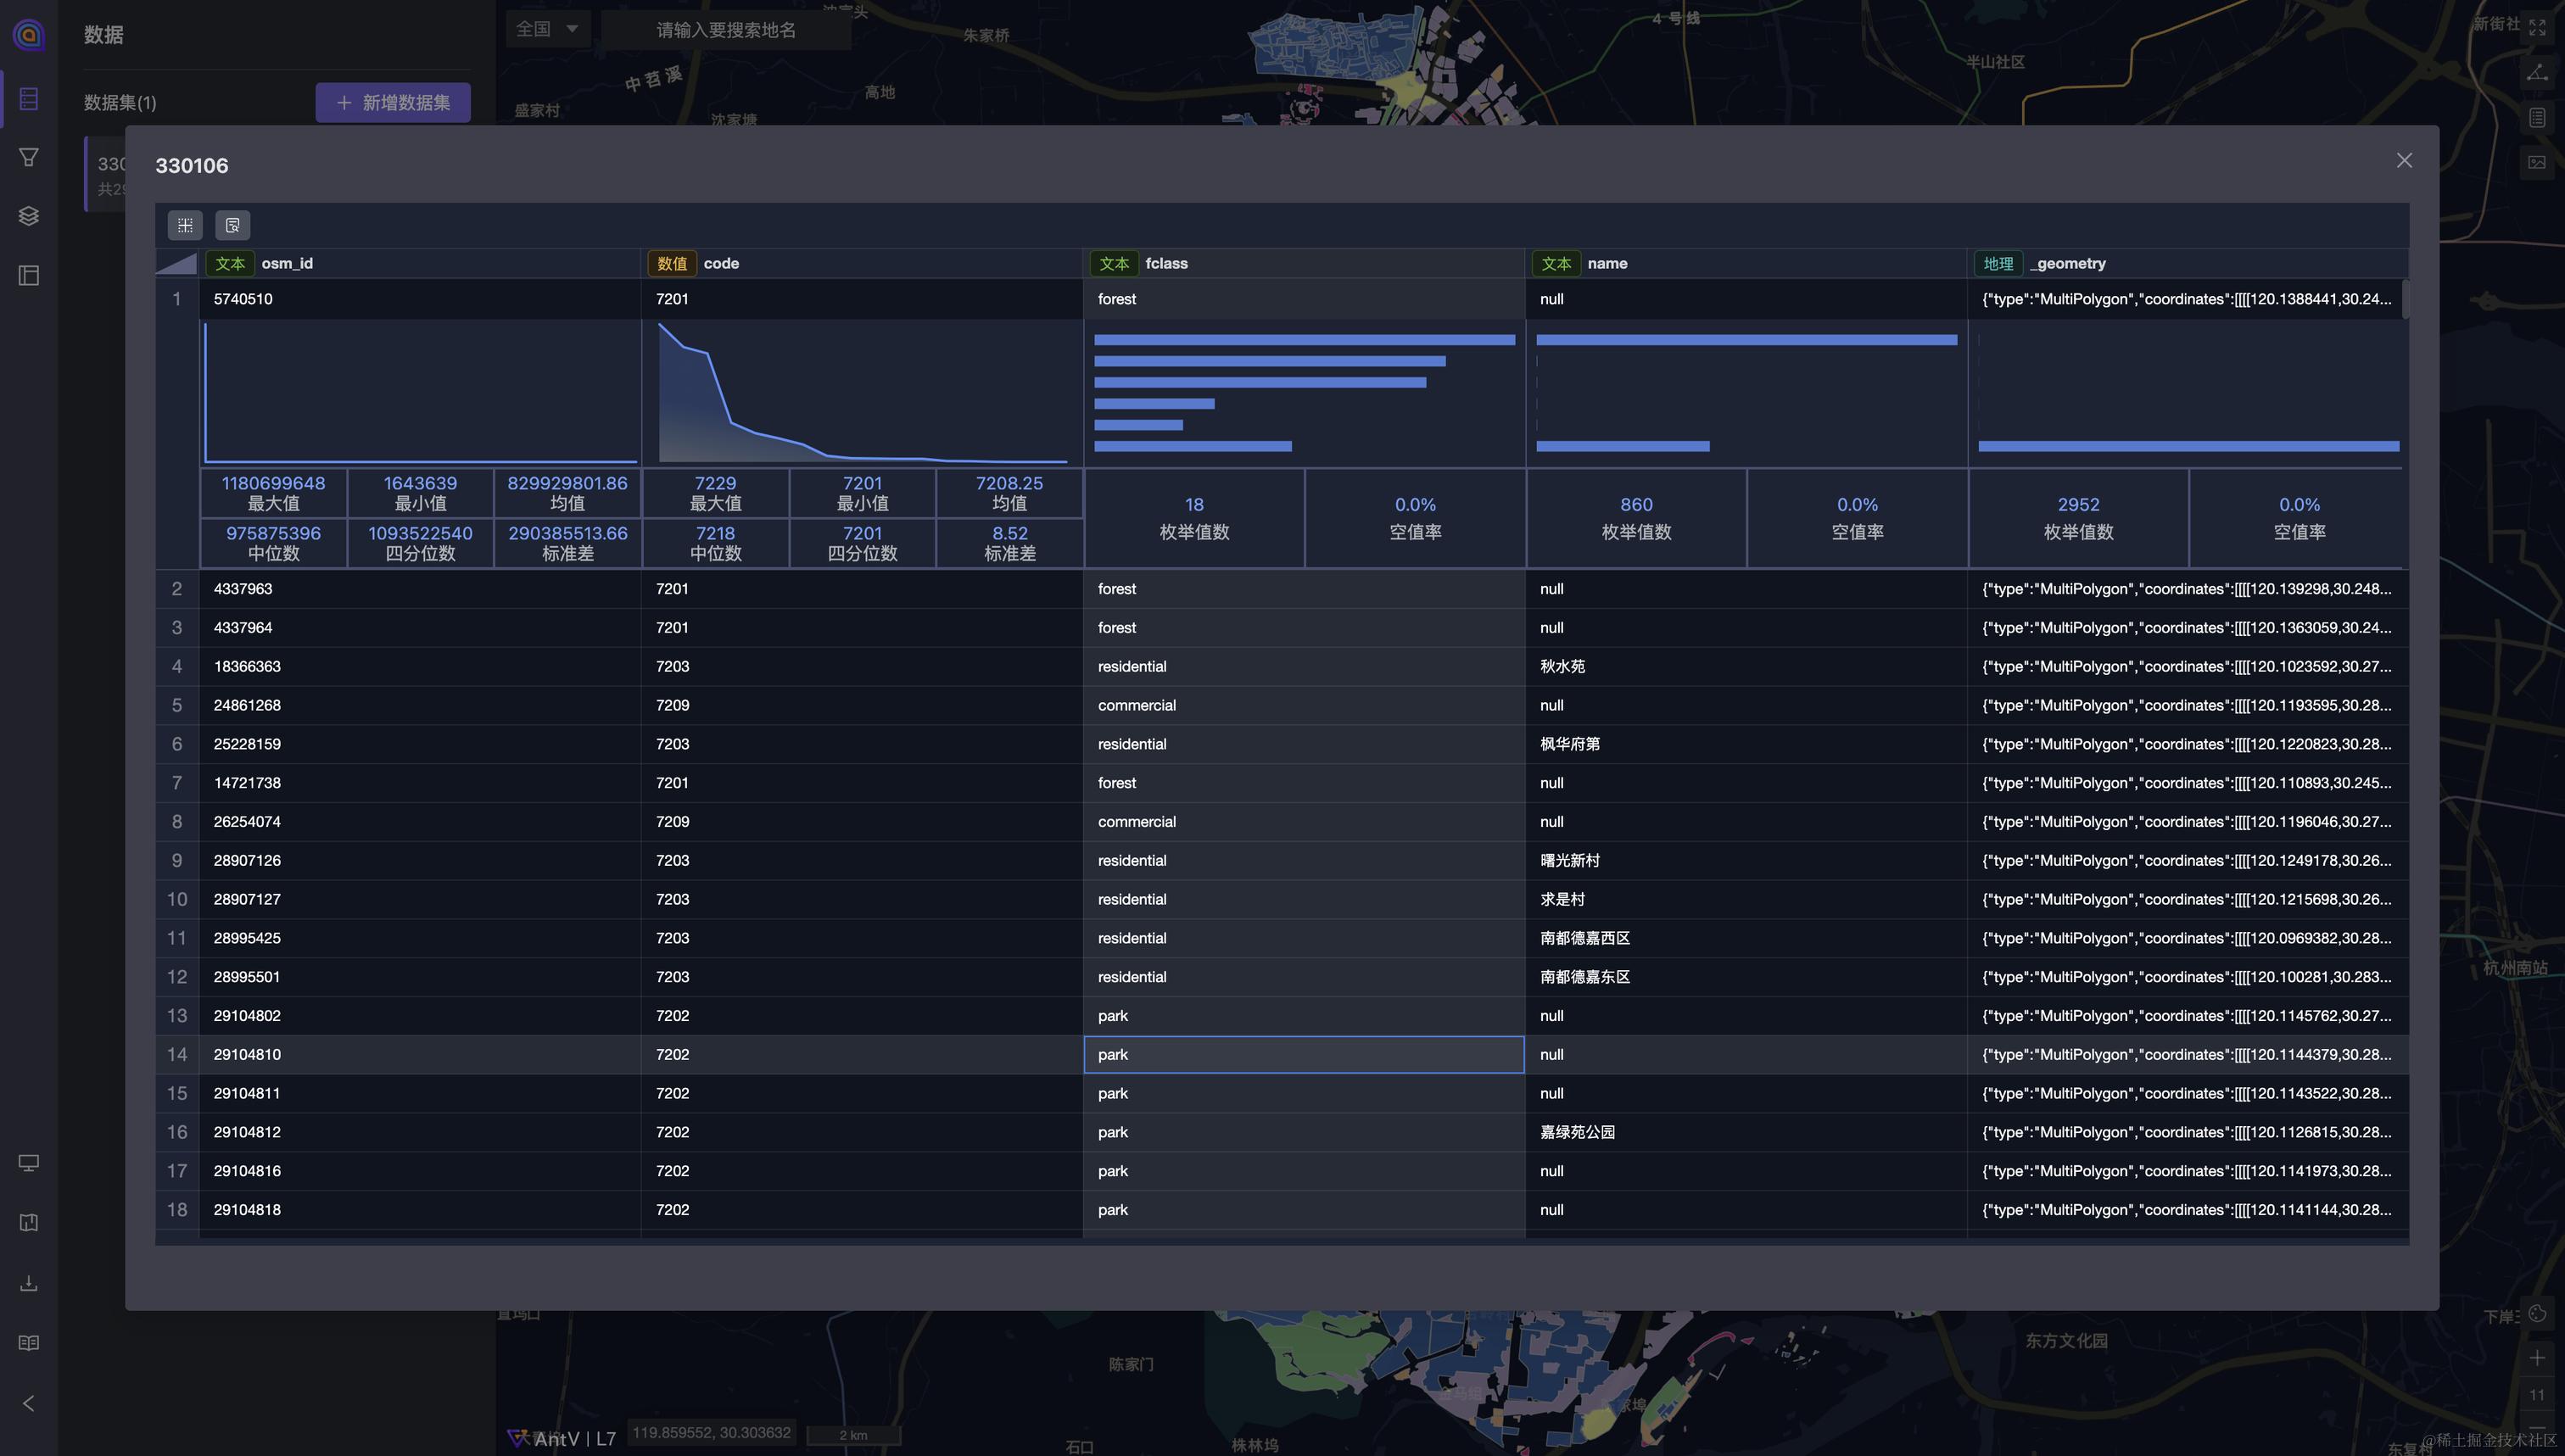Click the download icon in sidebar
The height and width of the screenshot is (1456, 2565).
[x=29, y=1283]
